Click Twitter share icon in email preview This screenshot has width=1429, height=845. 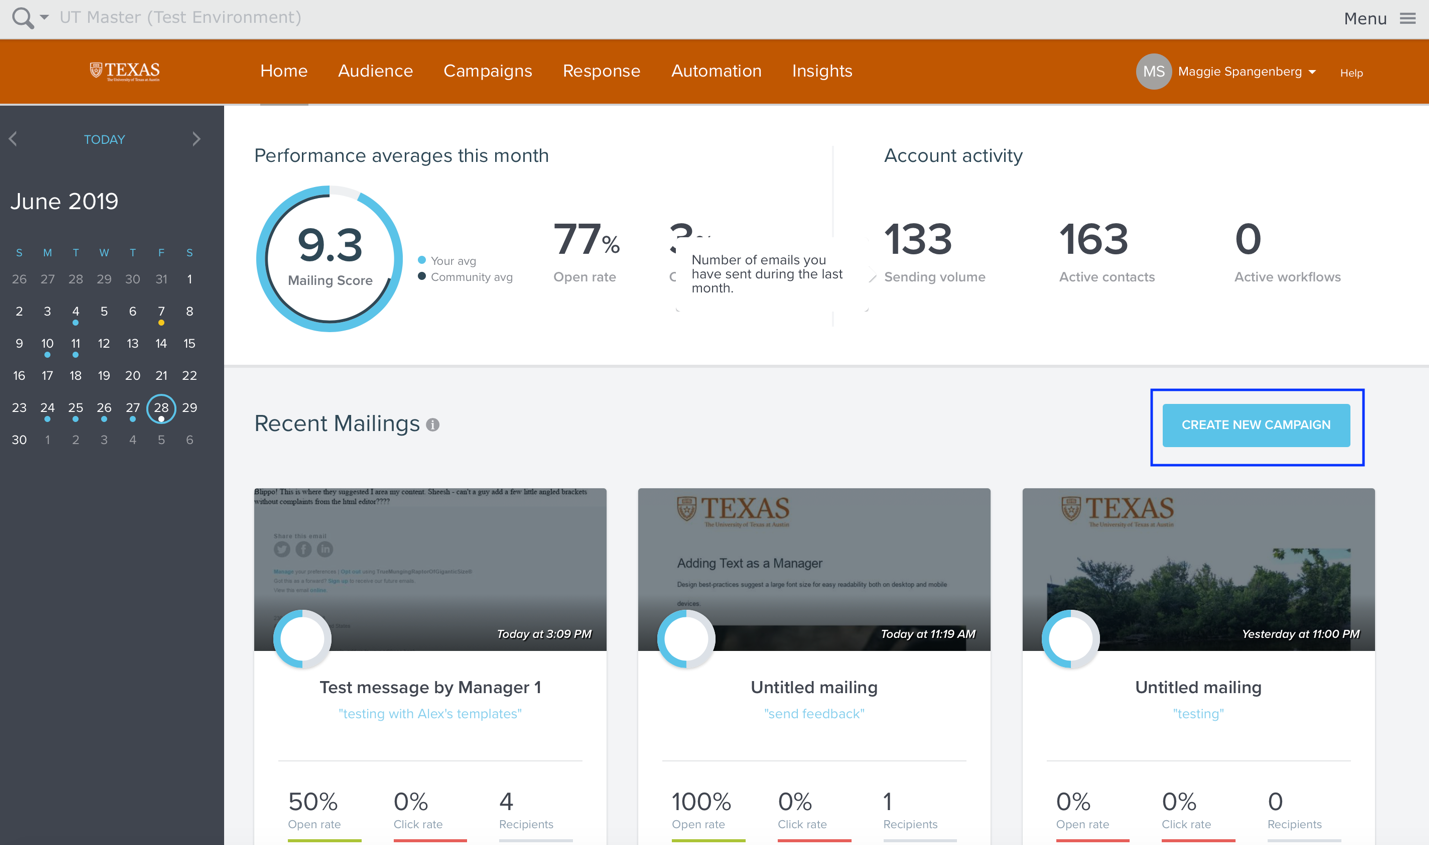point(282,549)
